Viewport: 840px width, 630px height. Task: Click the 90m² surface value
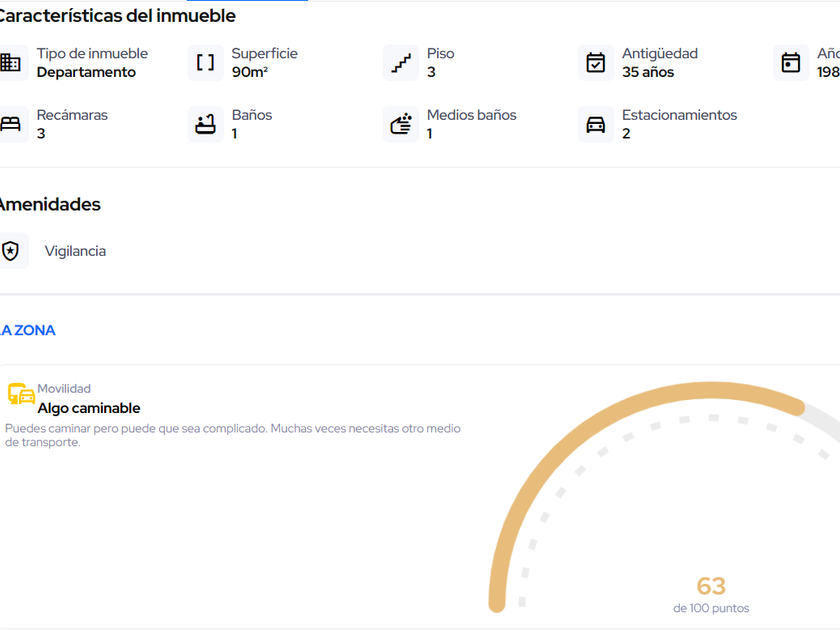[x=250, y=72]
